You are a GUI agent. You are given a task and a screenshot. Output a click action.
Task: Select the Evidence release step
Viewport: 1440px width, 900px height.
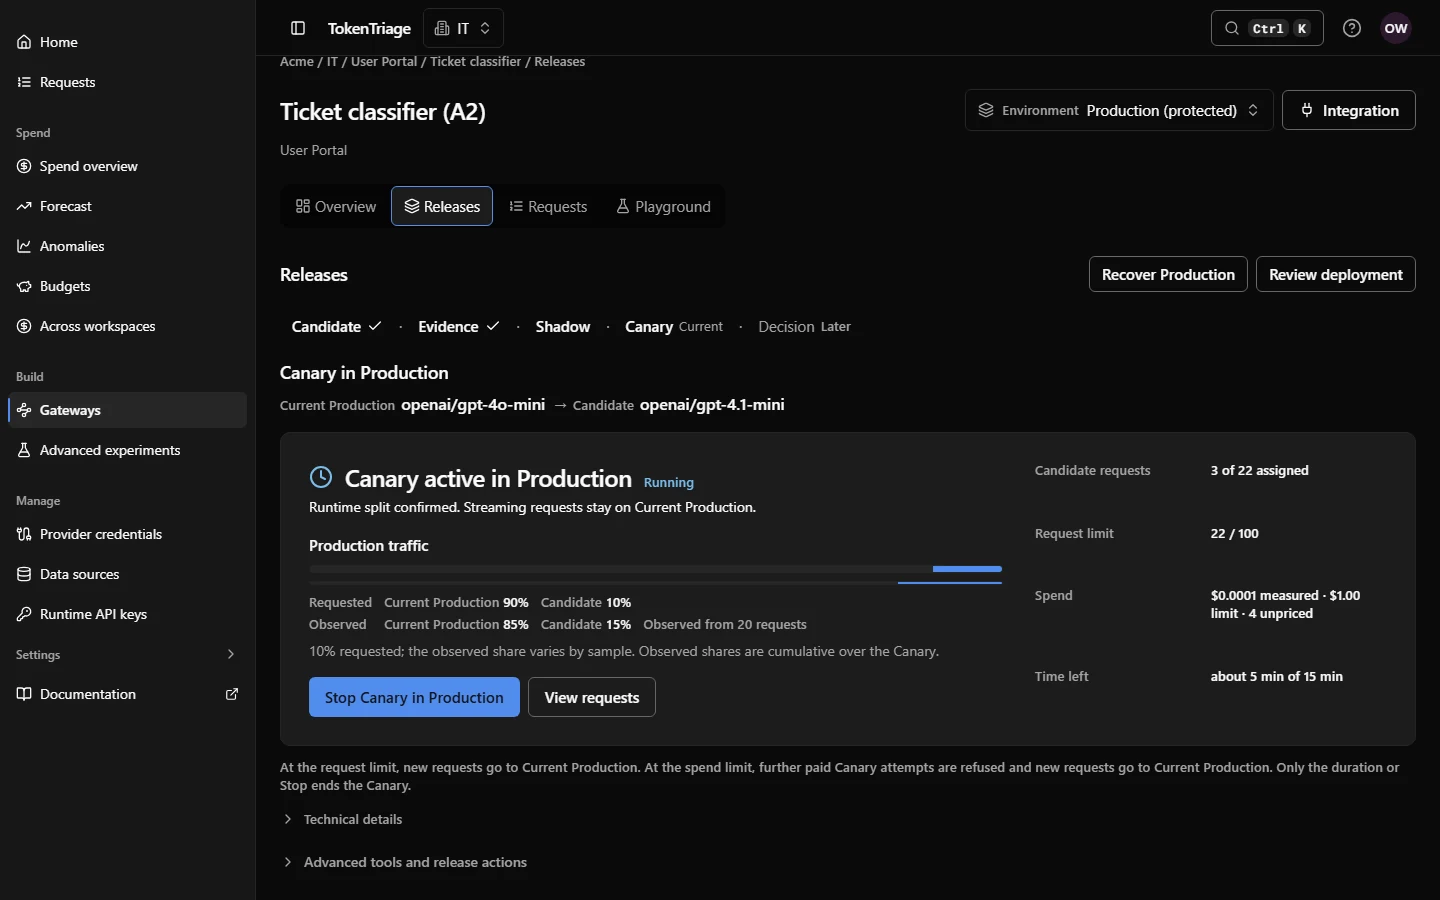(458, 326)
